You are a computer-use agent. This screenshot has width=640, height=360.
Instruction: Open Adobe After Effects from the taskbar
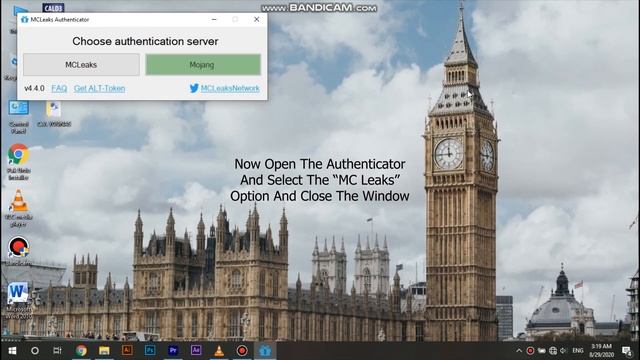pyautogui.click(x=196, y=351)
